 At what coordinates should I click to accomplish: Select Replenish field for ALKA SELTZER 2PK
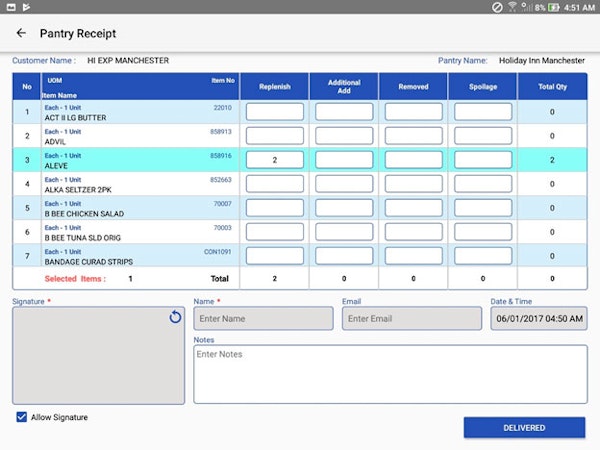275,184
